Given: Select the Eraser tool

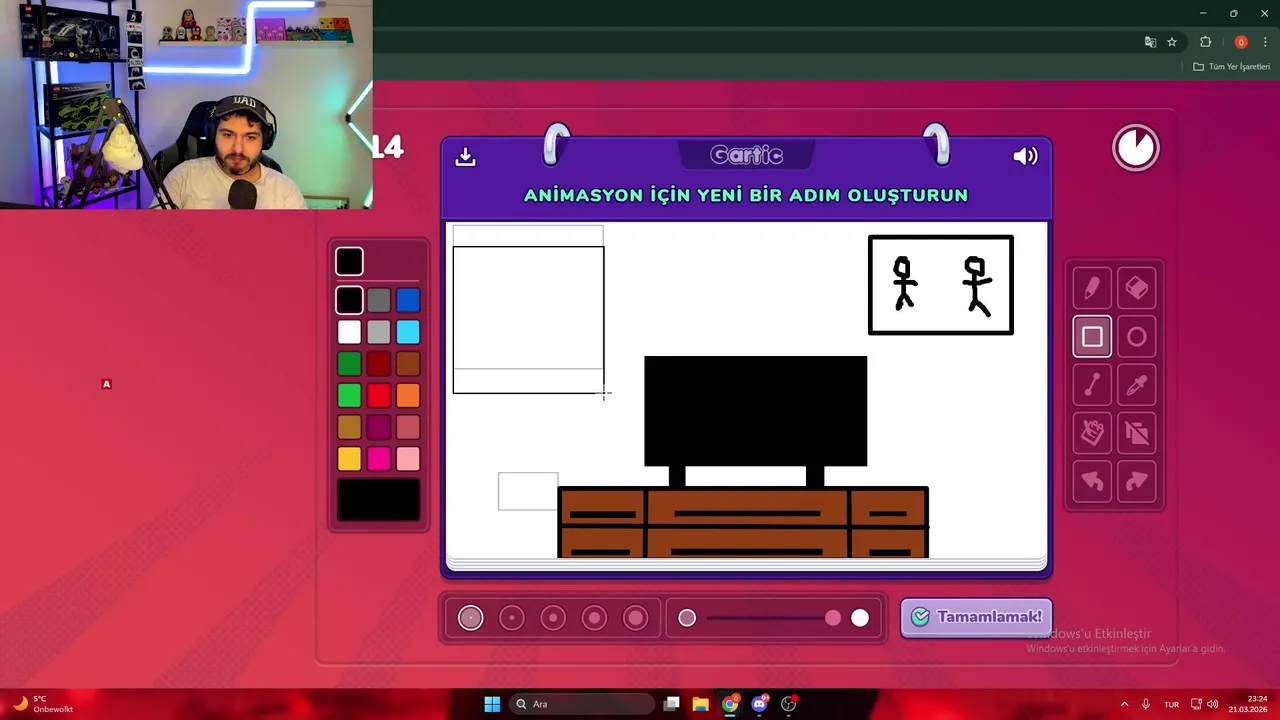Looking at the screenshot, I should [x=1137, y=289].
